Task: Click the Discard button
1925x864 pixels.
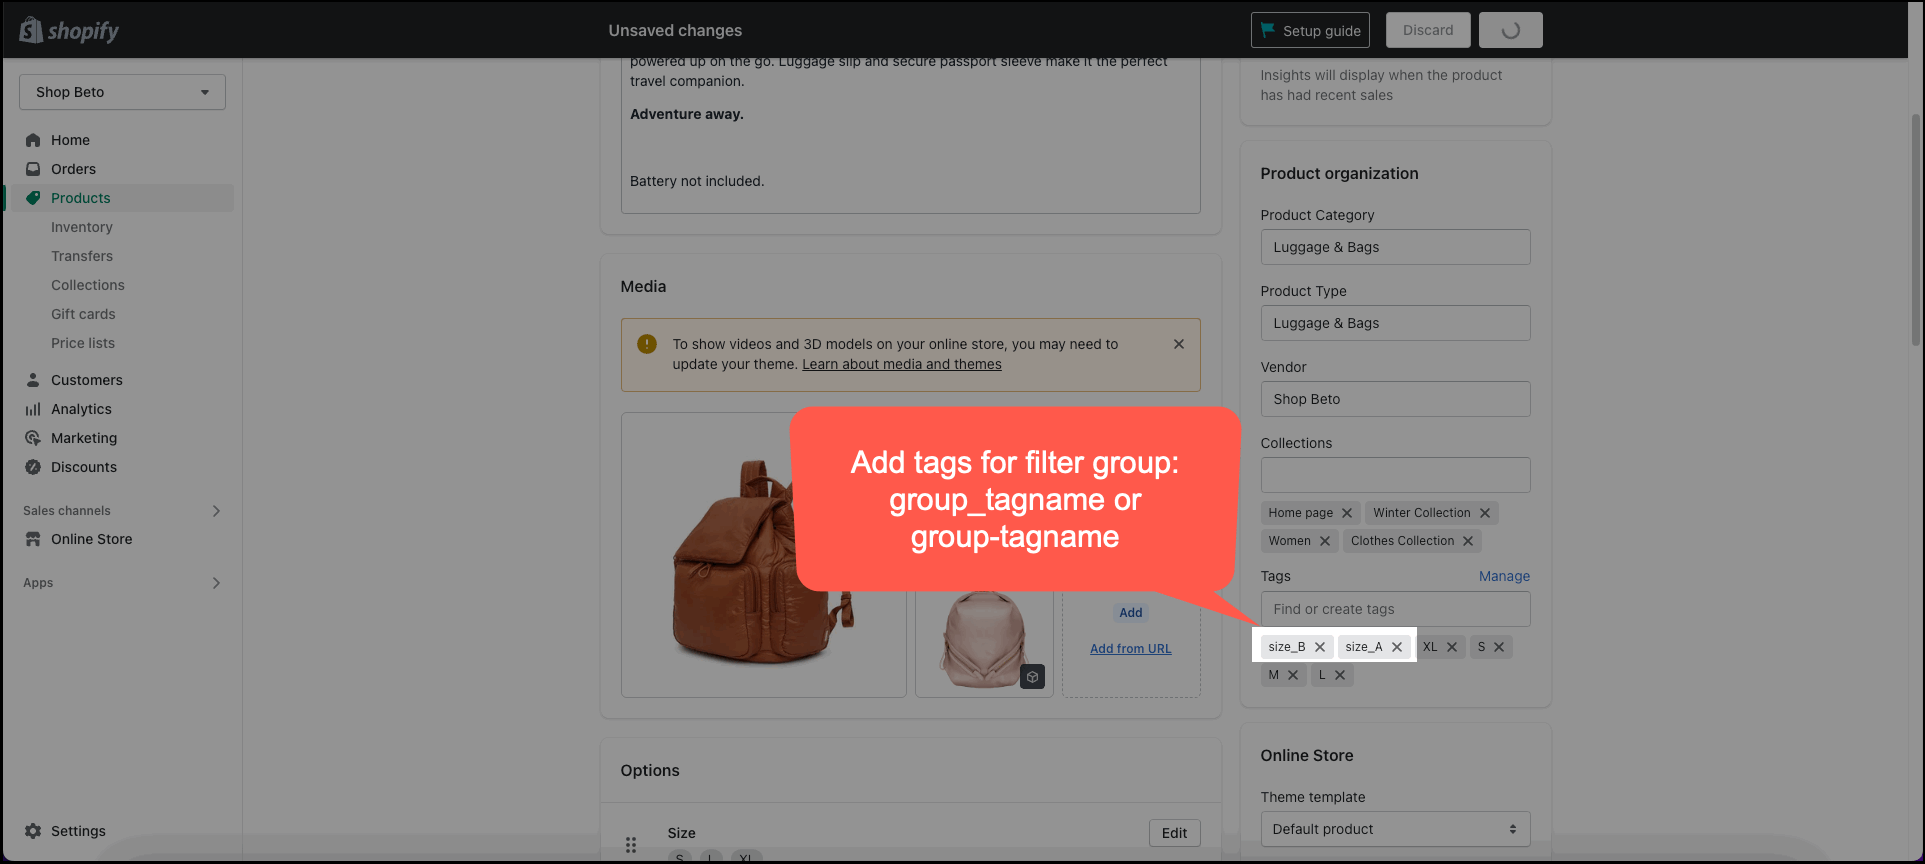Action: 1427,30
